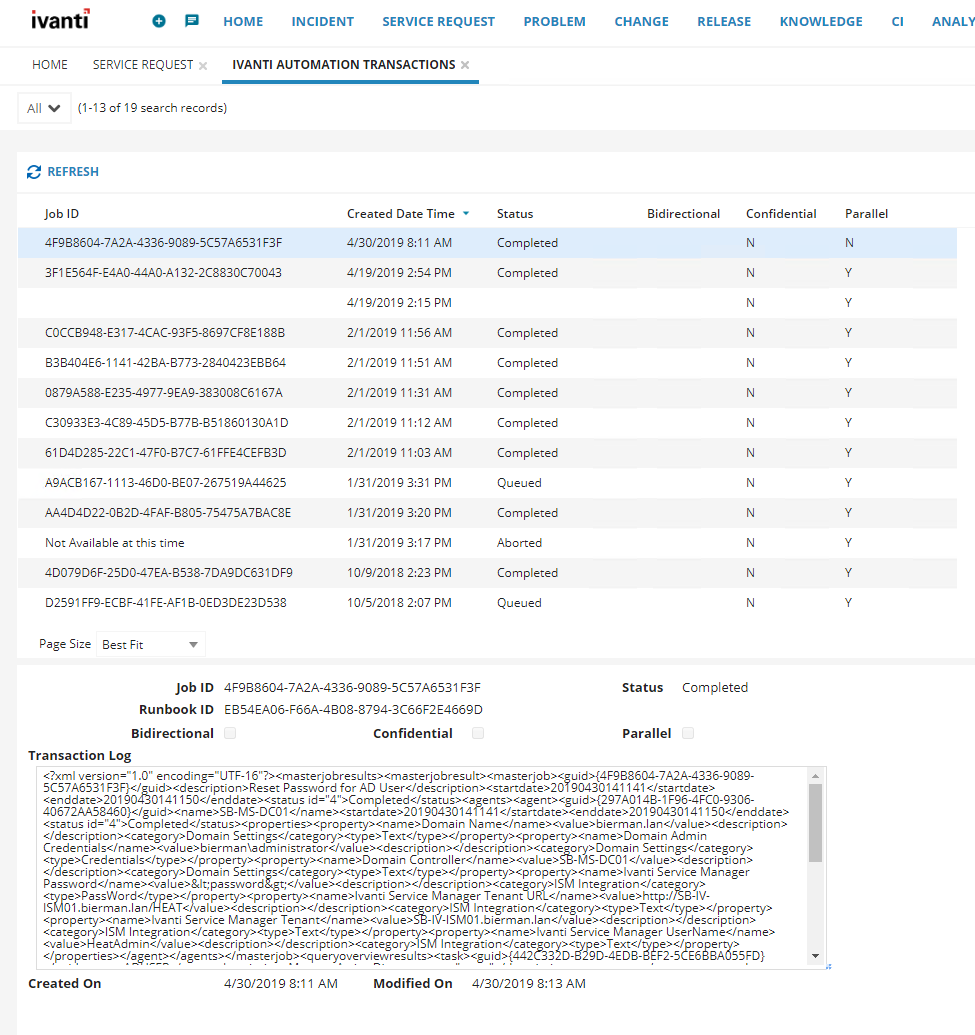This screenshot has width=975, height=1035.
Task: Open the All saved search dropdown
Action: (x=44, y=108)
